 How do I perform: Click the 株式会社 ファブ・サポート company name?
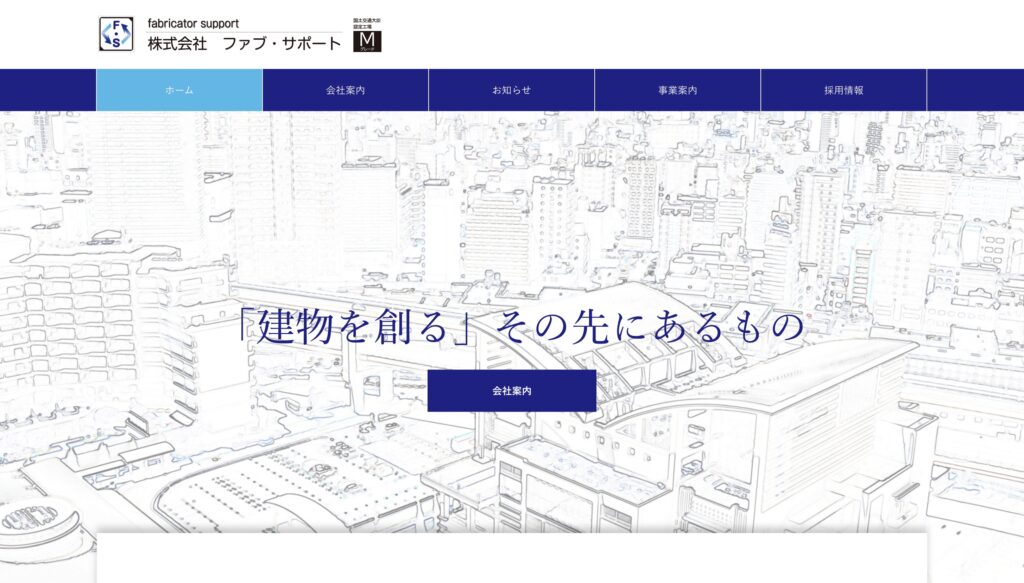click(x=243, y=44)
